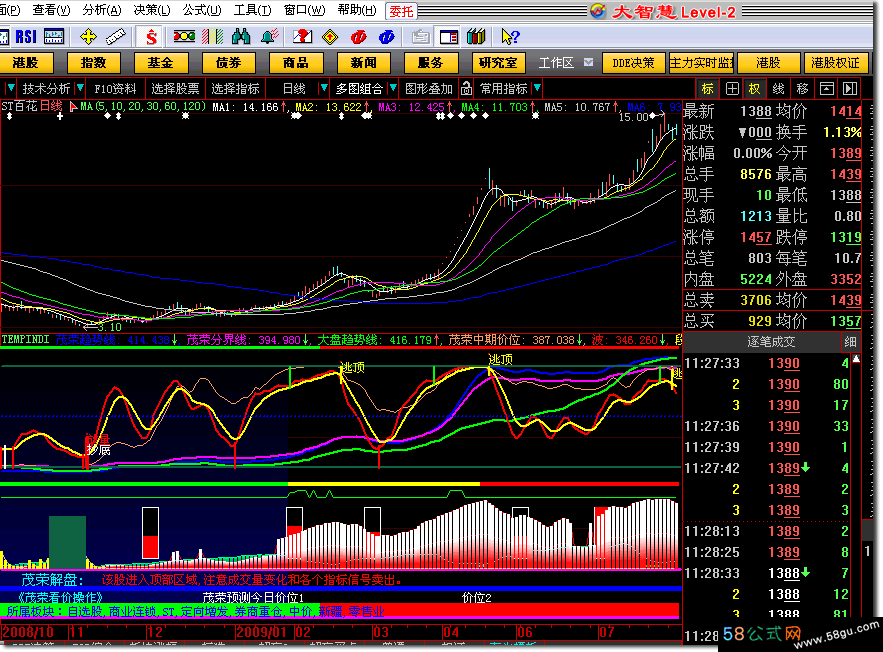This screenshot has width=883, height=652.
Task: Click the 港股 button next to 港股权证
Action: pyautogui.click(x=768, y=62)
